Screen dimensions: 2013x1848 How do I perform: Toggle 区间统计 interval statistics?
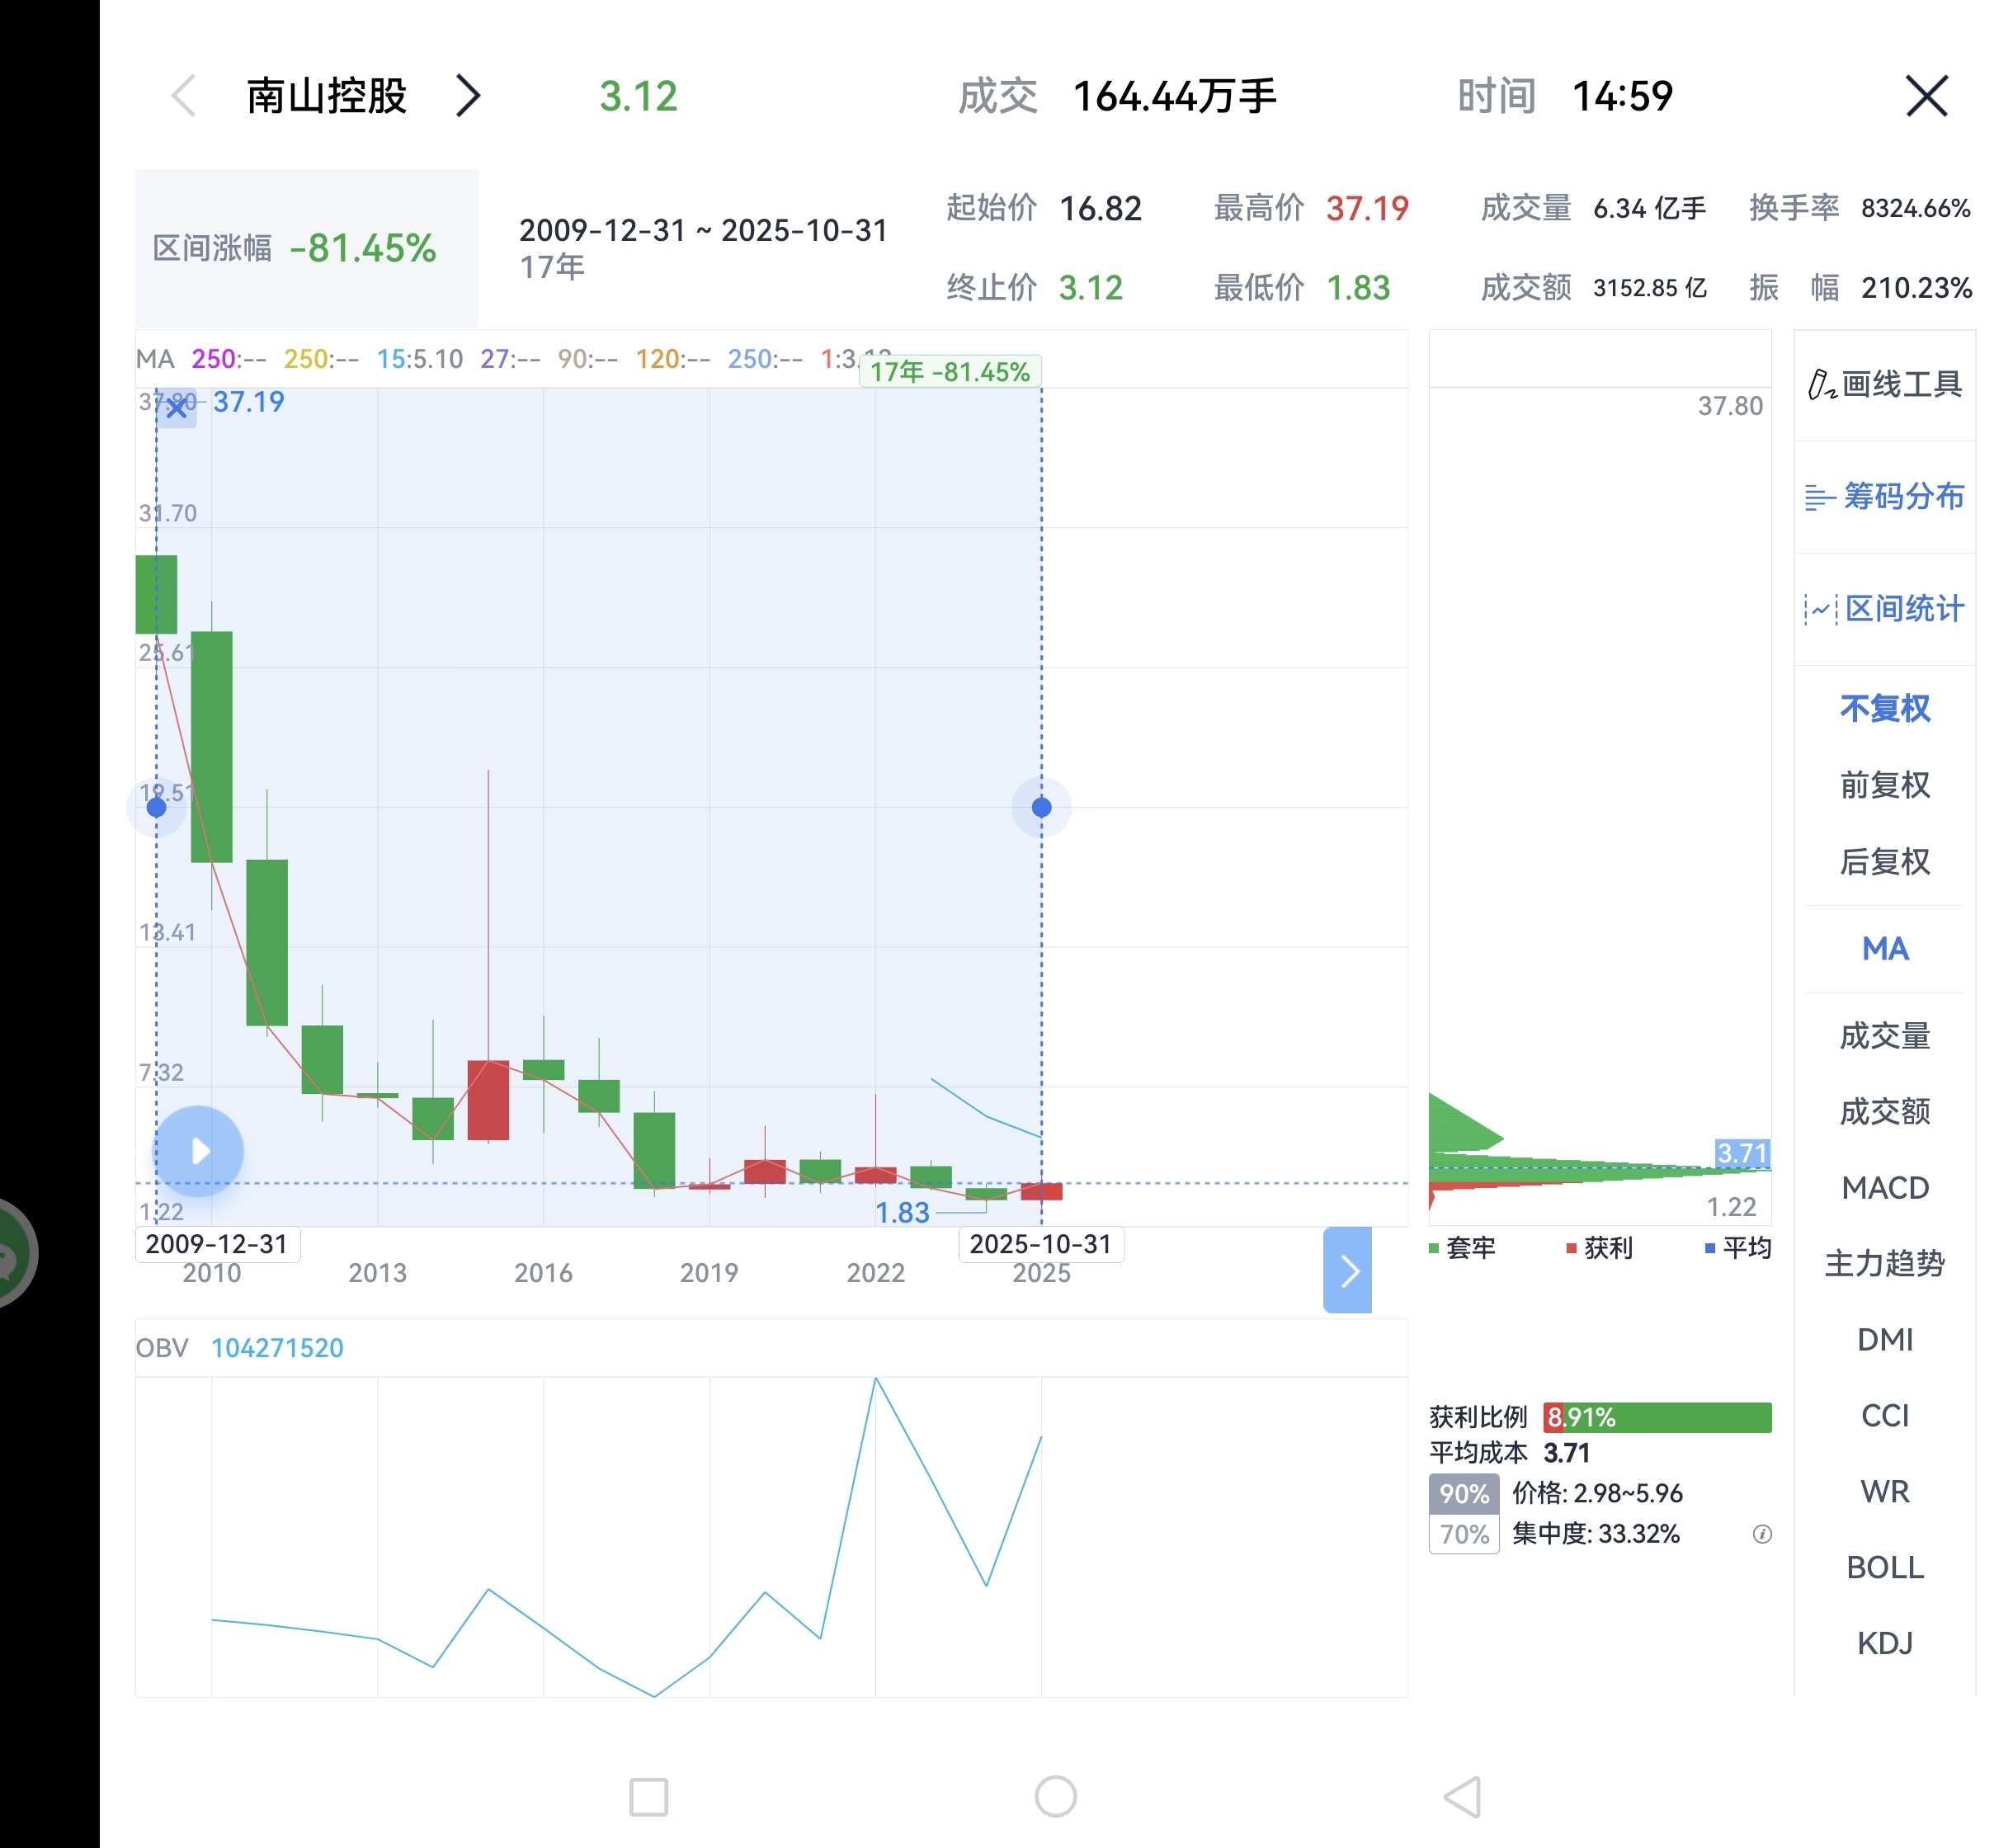(1884, 608)
